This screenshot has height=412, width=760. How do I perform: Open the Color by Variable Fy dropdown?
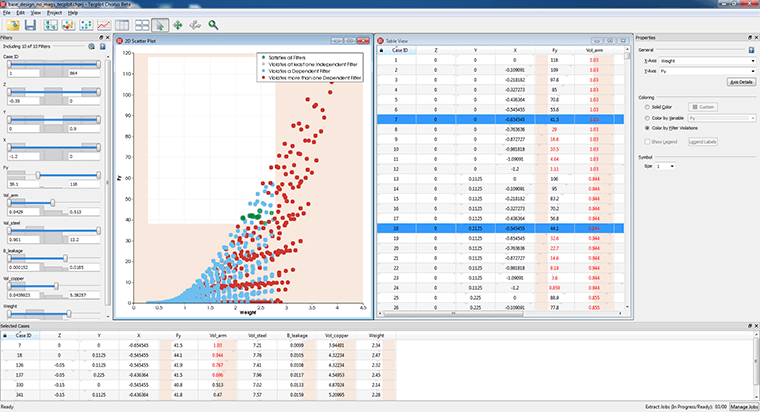coord(722,118)
